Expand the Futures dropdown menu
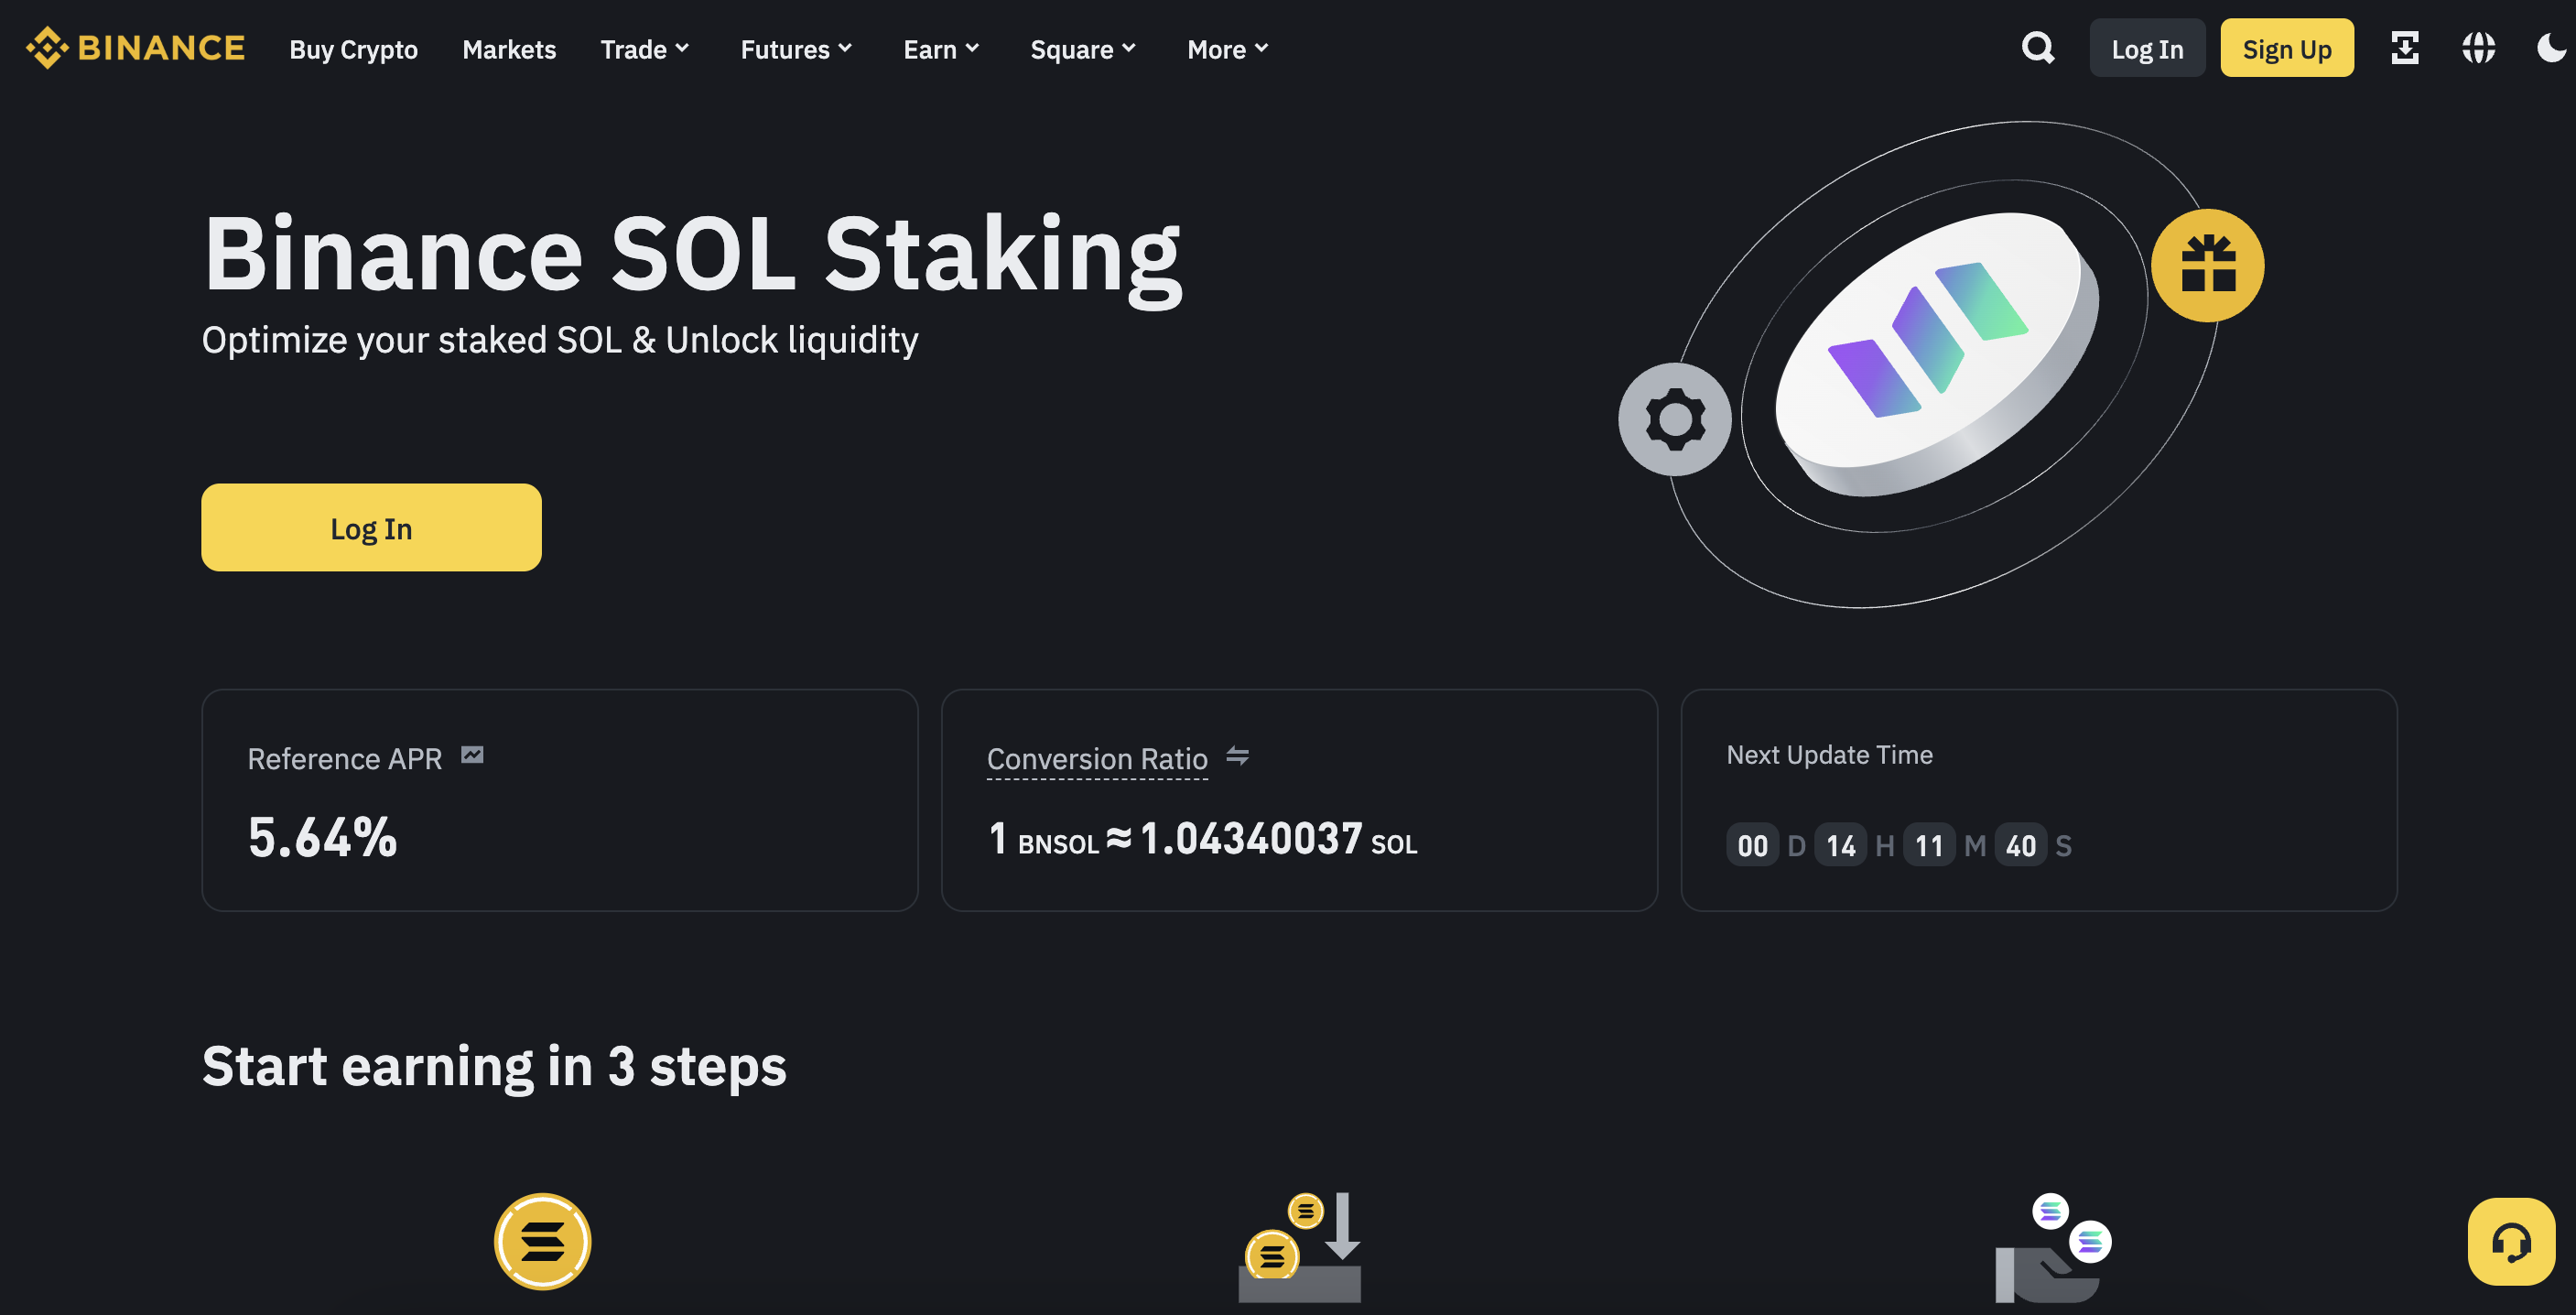This screenshot has width=2576, height=1315. pos(796,48)
